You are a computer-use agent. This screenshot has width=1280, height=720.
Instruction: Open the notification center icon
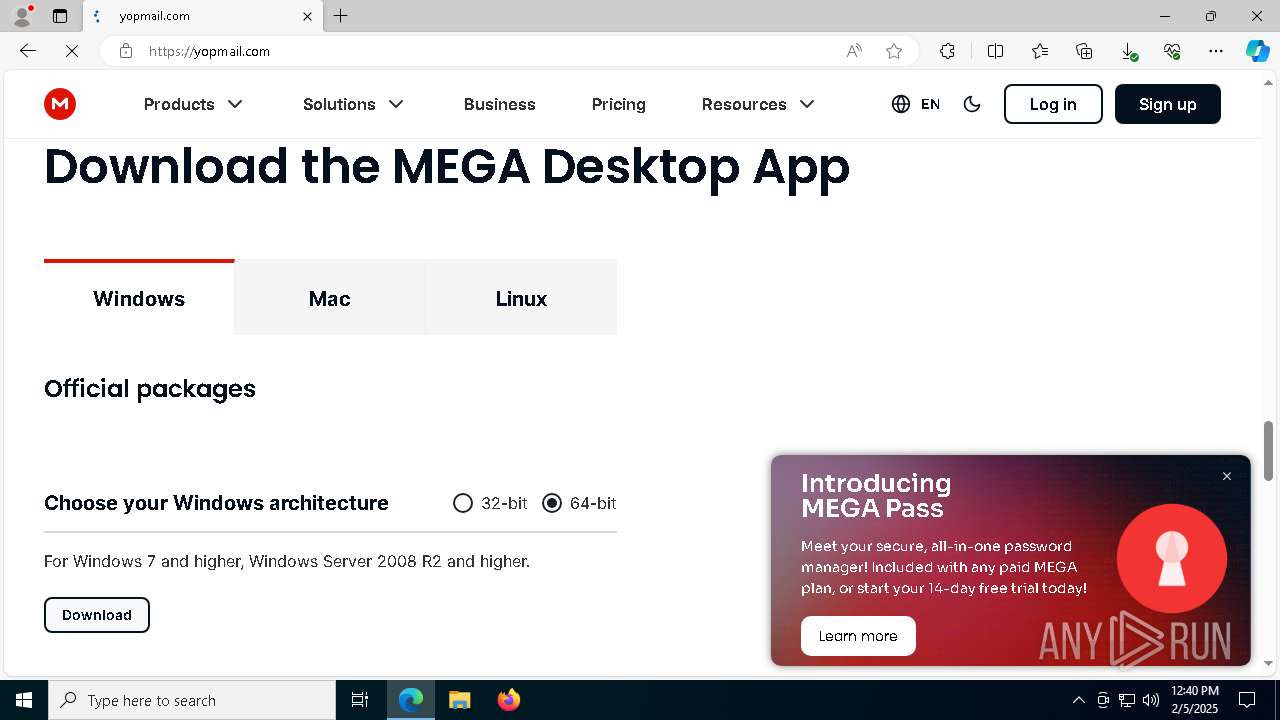[1247, 700]
